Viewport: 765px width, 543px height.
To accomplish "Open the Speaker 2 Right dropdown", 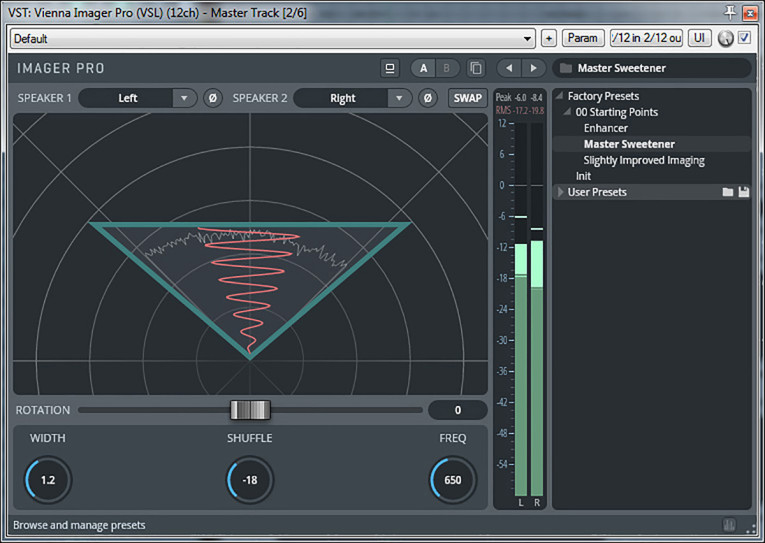I will [x=353, y=98].
